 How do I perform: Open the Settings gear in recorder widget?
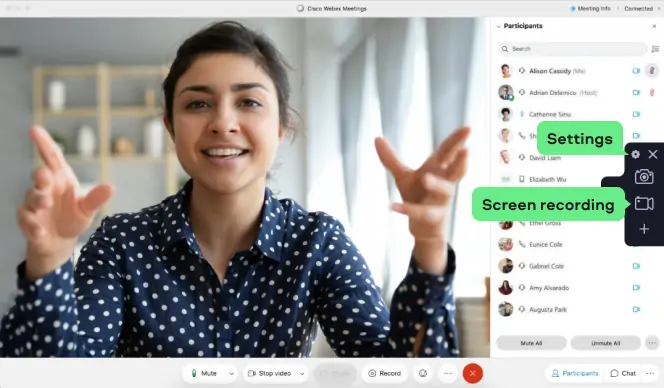635,154
